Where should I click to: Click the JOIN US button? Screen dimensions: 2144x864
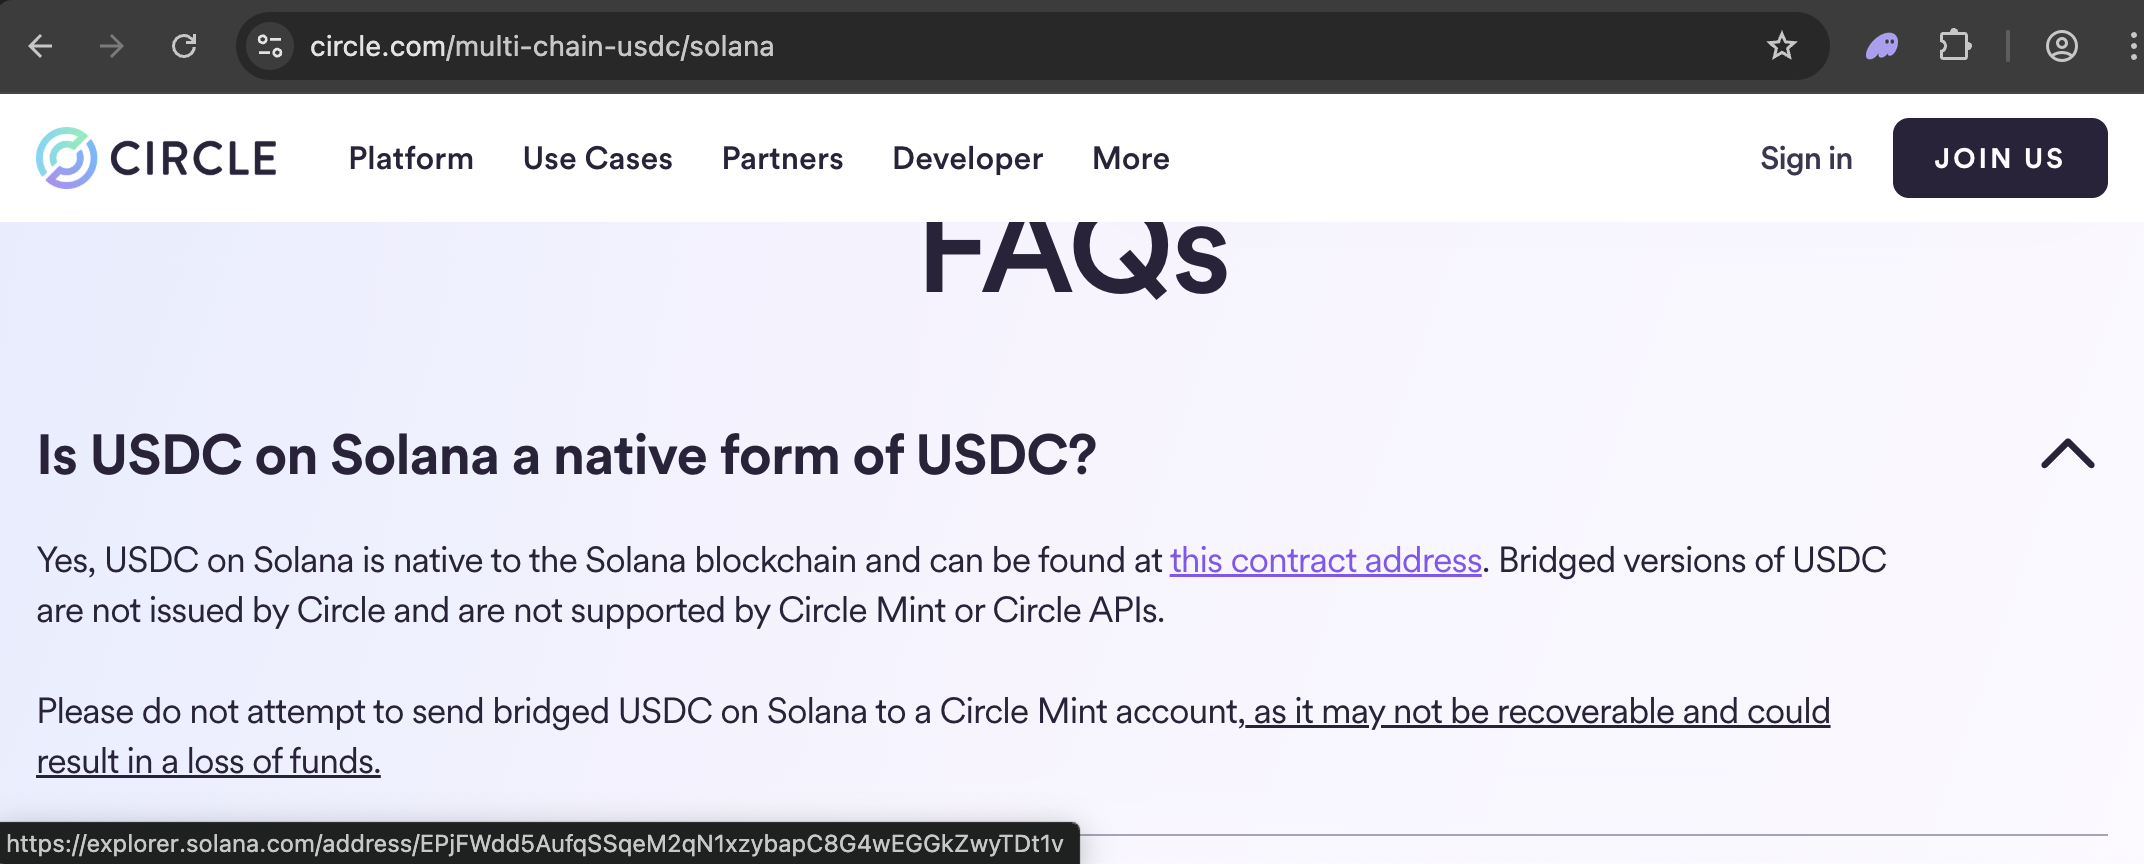tap(1999, 157)
